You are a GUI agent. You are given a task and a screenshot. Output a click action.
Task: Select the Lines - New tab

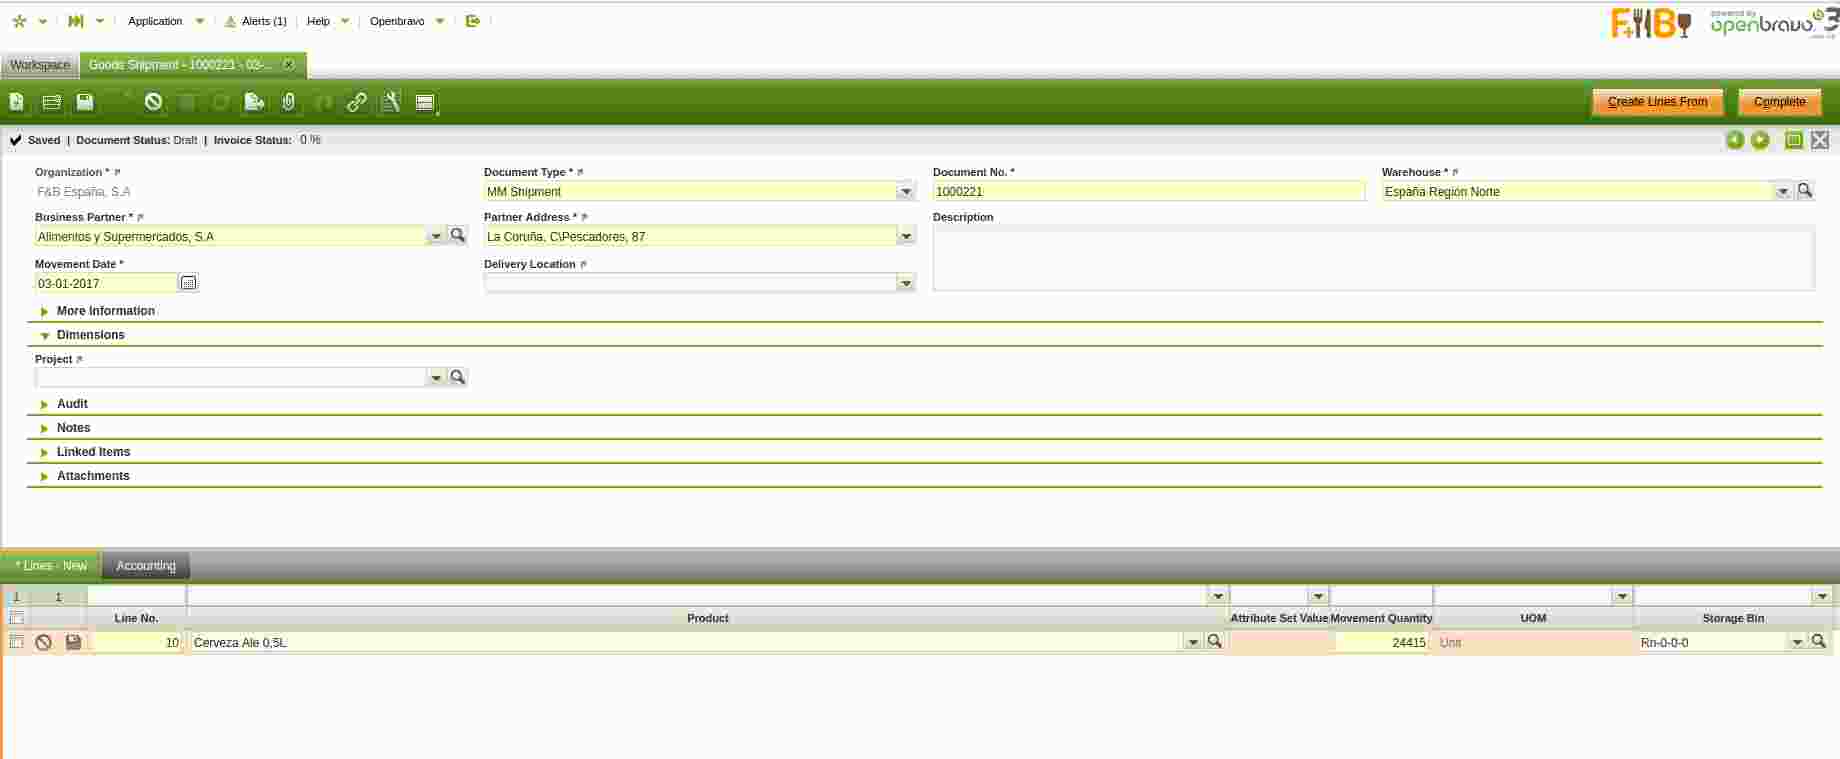click(51, 566)
